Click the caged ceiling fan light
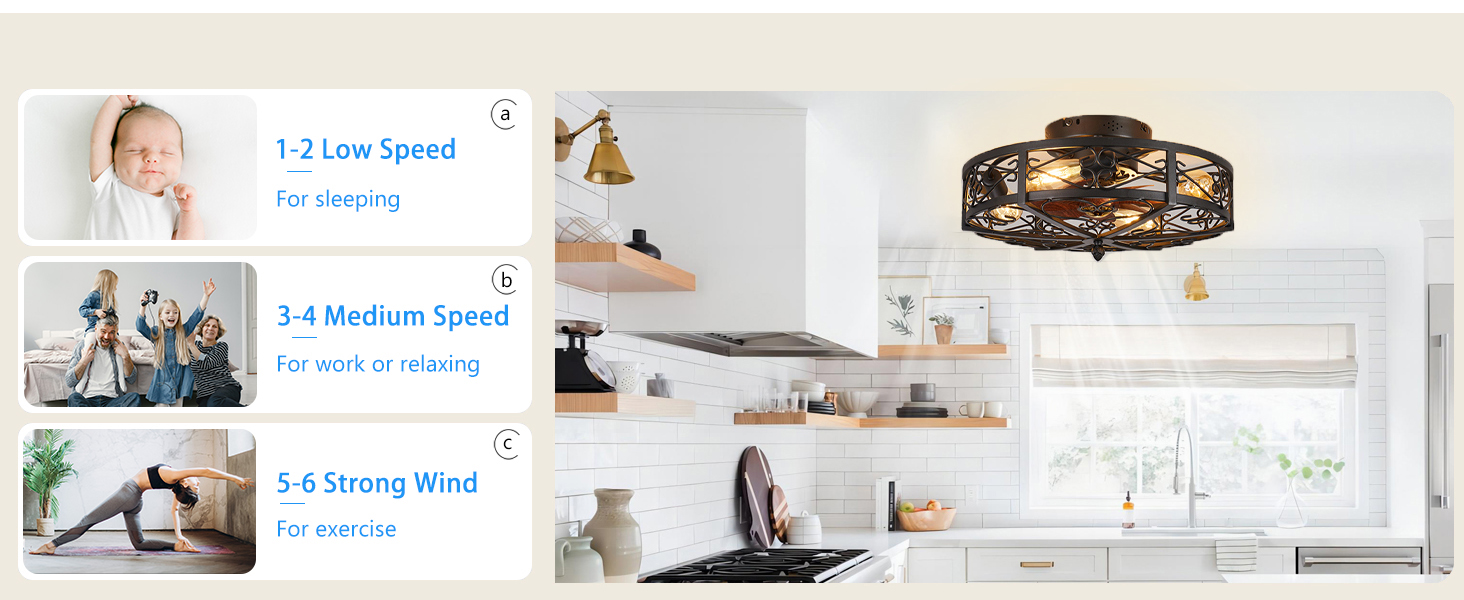This screenshot has height=600, width=1464. [1097, 187]
